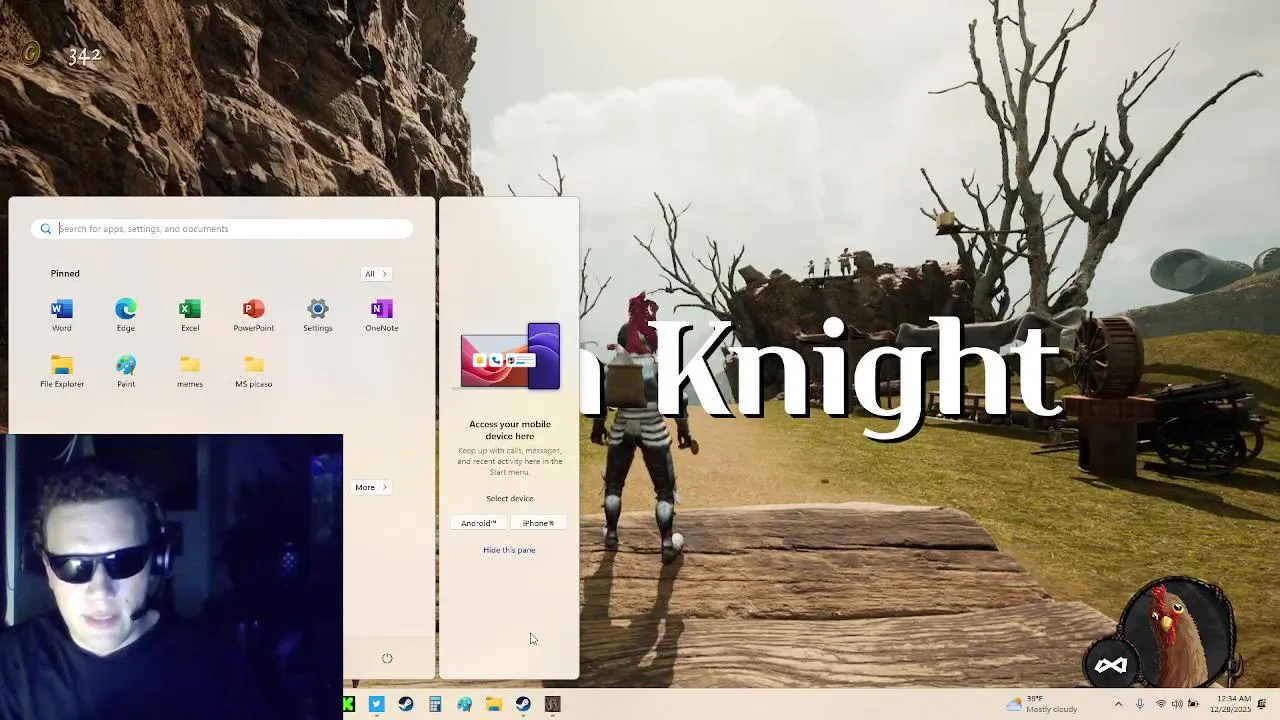Launch Paint from pinned apps

click(x=125, y=371)
